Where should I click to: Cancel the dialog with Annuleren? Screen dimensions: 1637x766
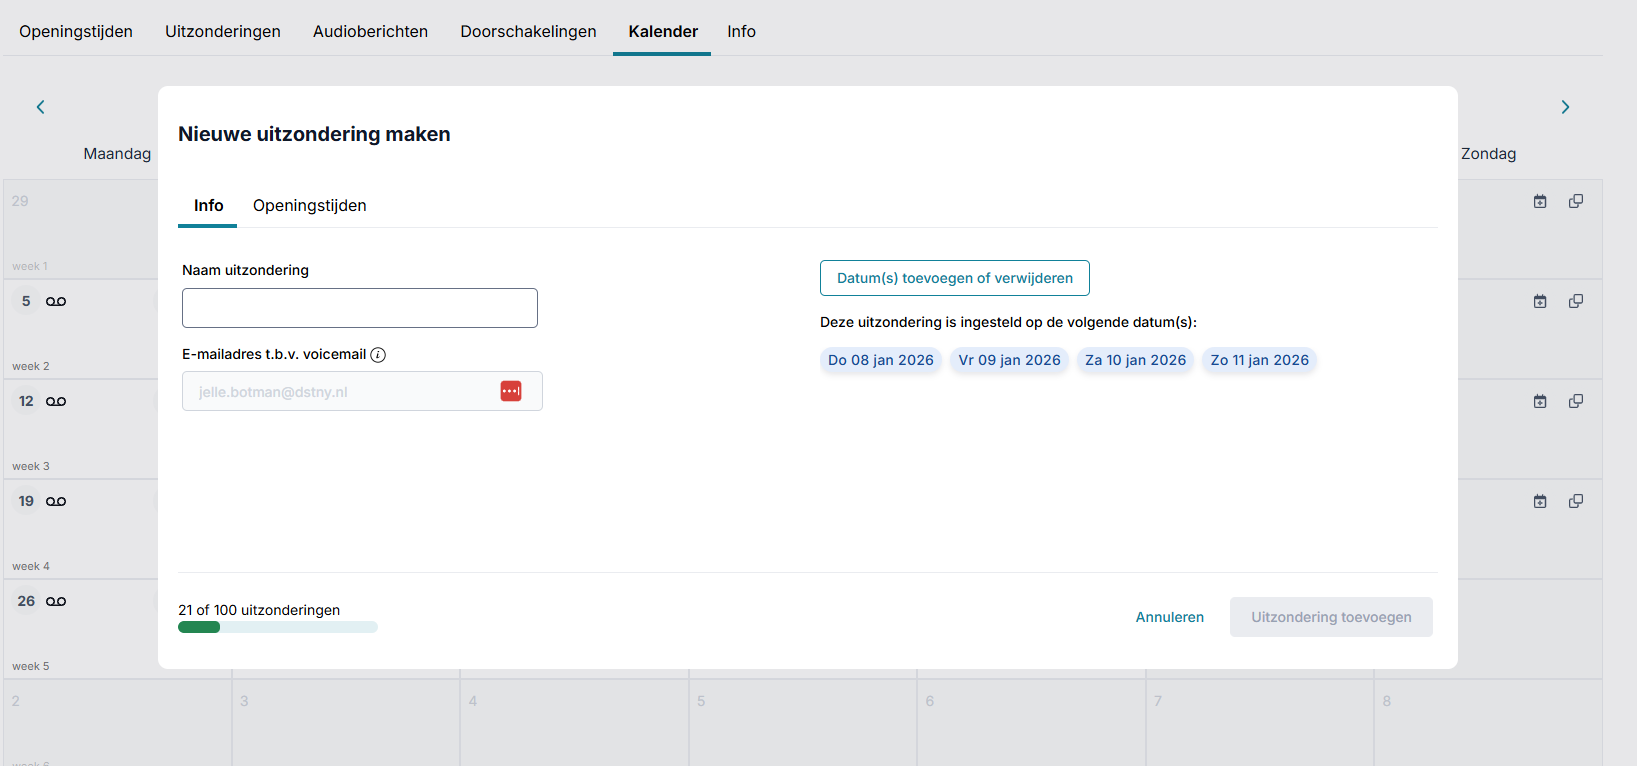[x=1170, y=617]
